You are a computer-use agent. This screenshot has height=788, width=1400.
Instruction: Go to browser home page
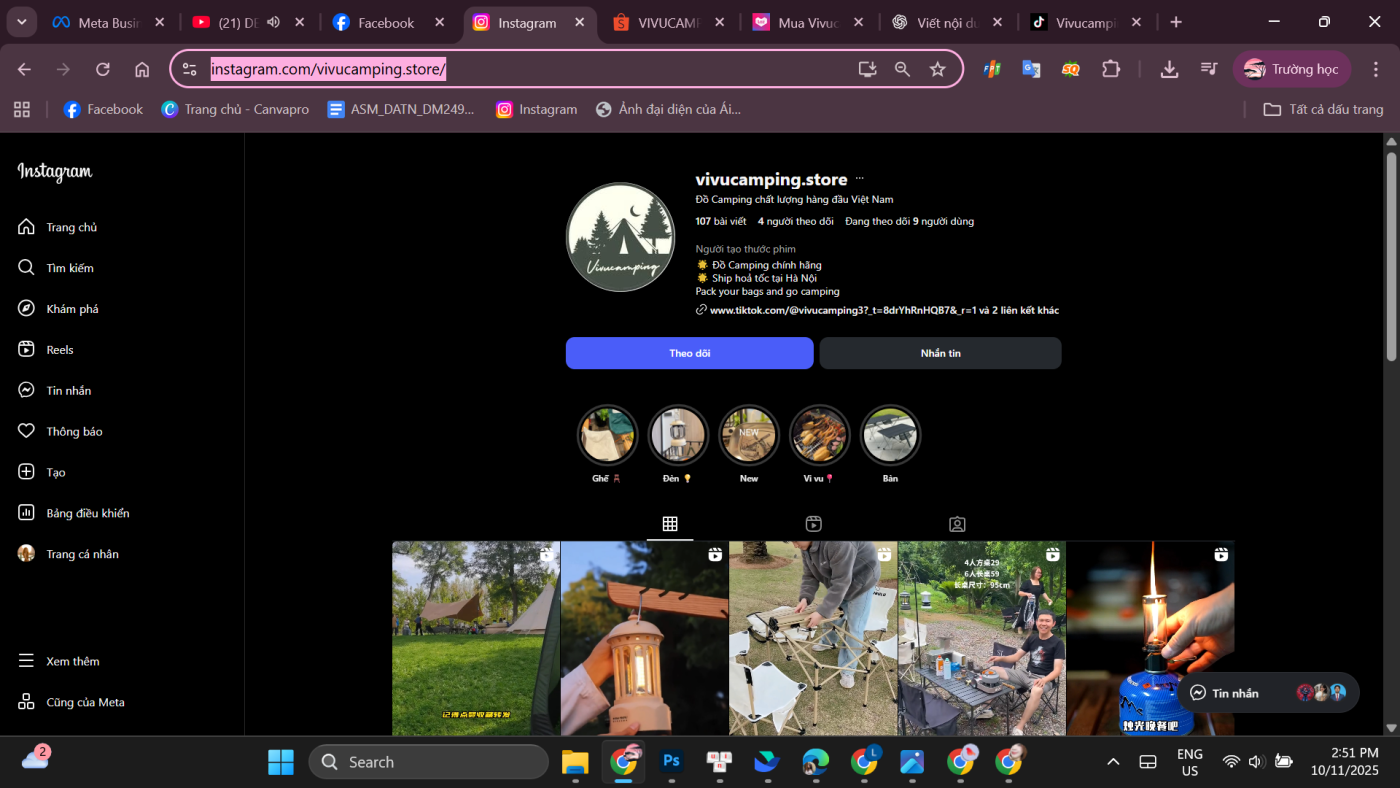(x=142, y=69)
